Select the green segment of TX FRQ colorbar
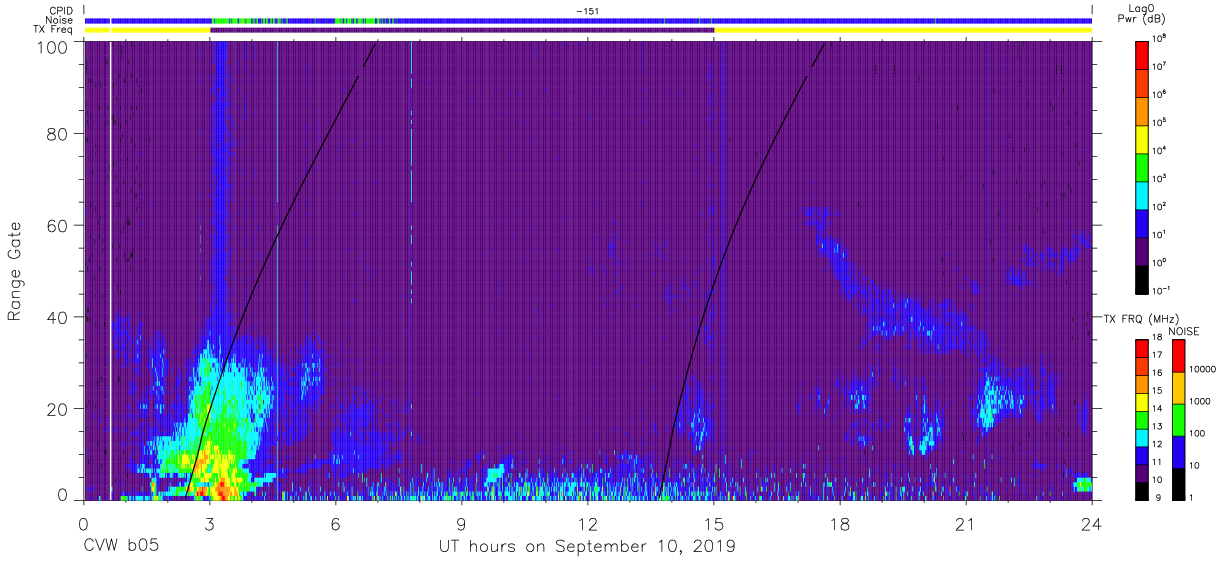 tap(1143, 419)
